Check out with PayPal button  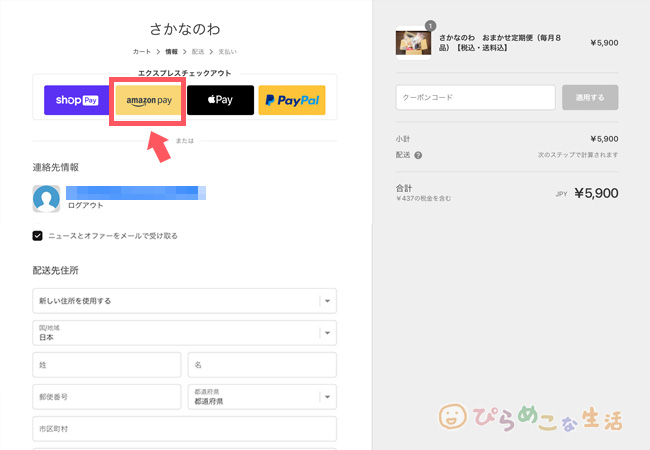pos(292,100)
